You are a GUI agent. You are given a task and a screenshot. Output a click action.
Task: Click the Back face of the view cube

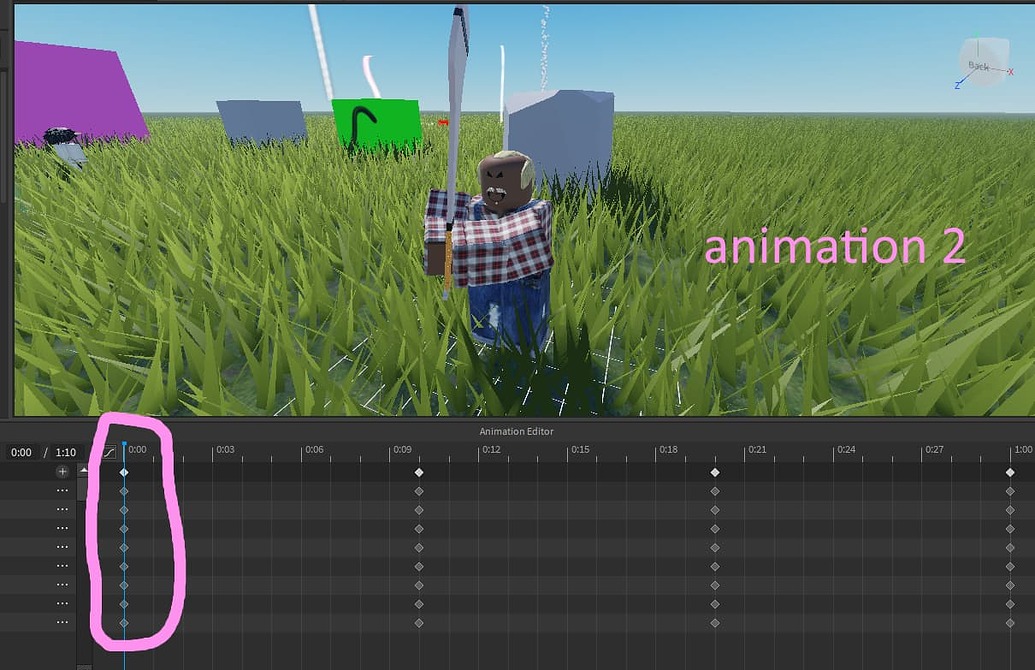(978, 66)
